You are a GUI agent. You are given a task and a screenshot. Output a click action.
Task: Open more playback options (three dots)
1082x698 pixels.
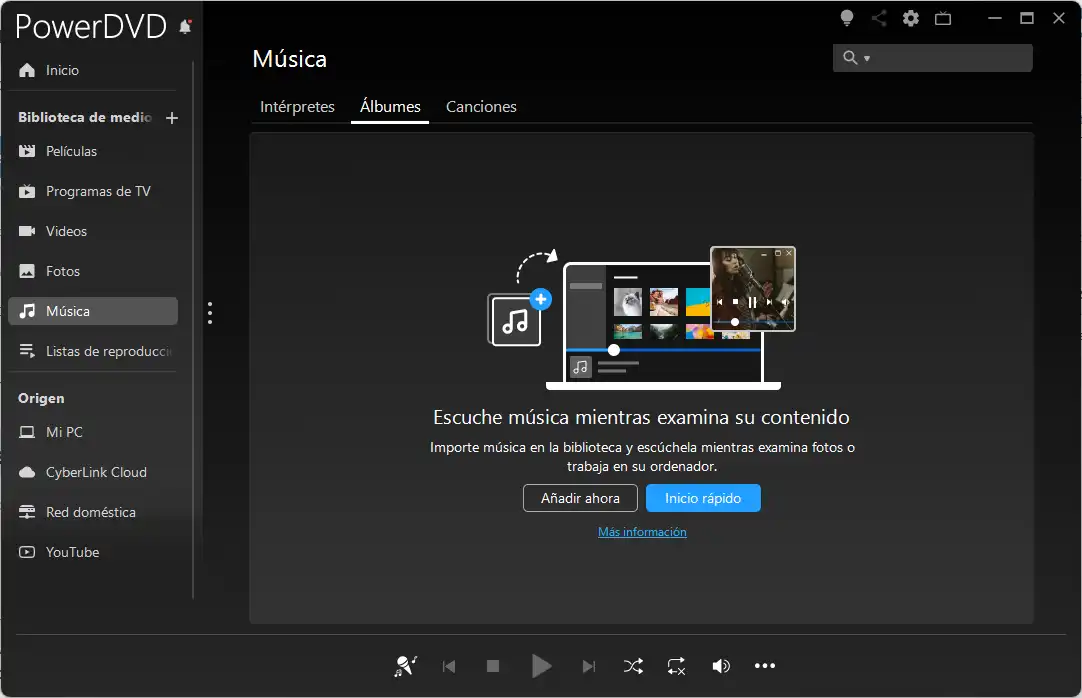pos(765,666)
